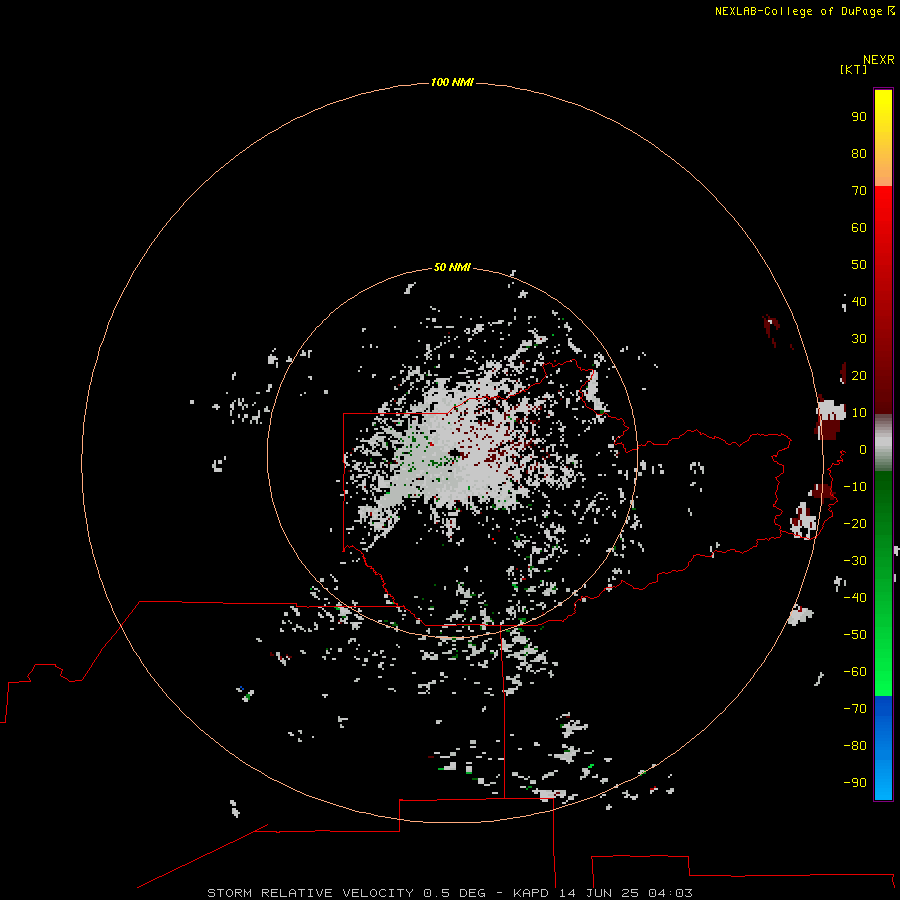This screenshot has width=900, height=900.
Task: Click the -70 value on the velocity scale
Action: 855,709
